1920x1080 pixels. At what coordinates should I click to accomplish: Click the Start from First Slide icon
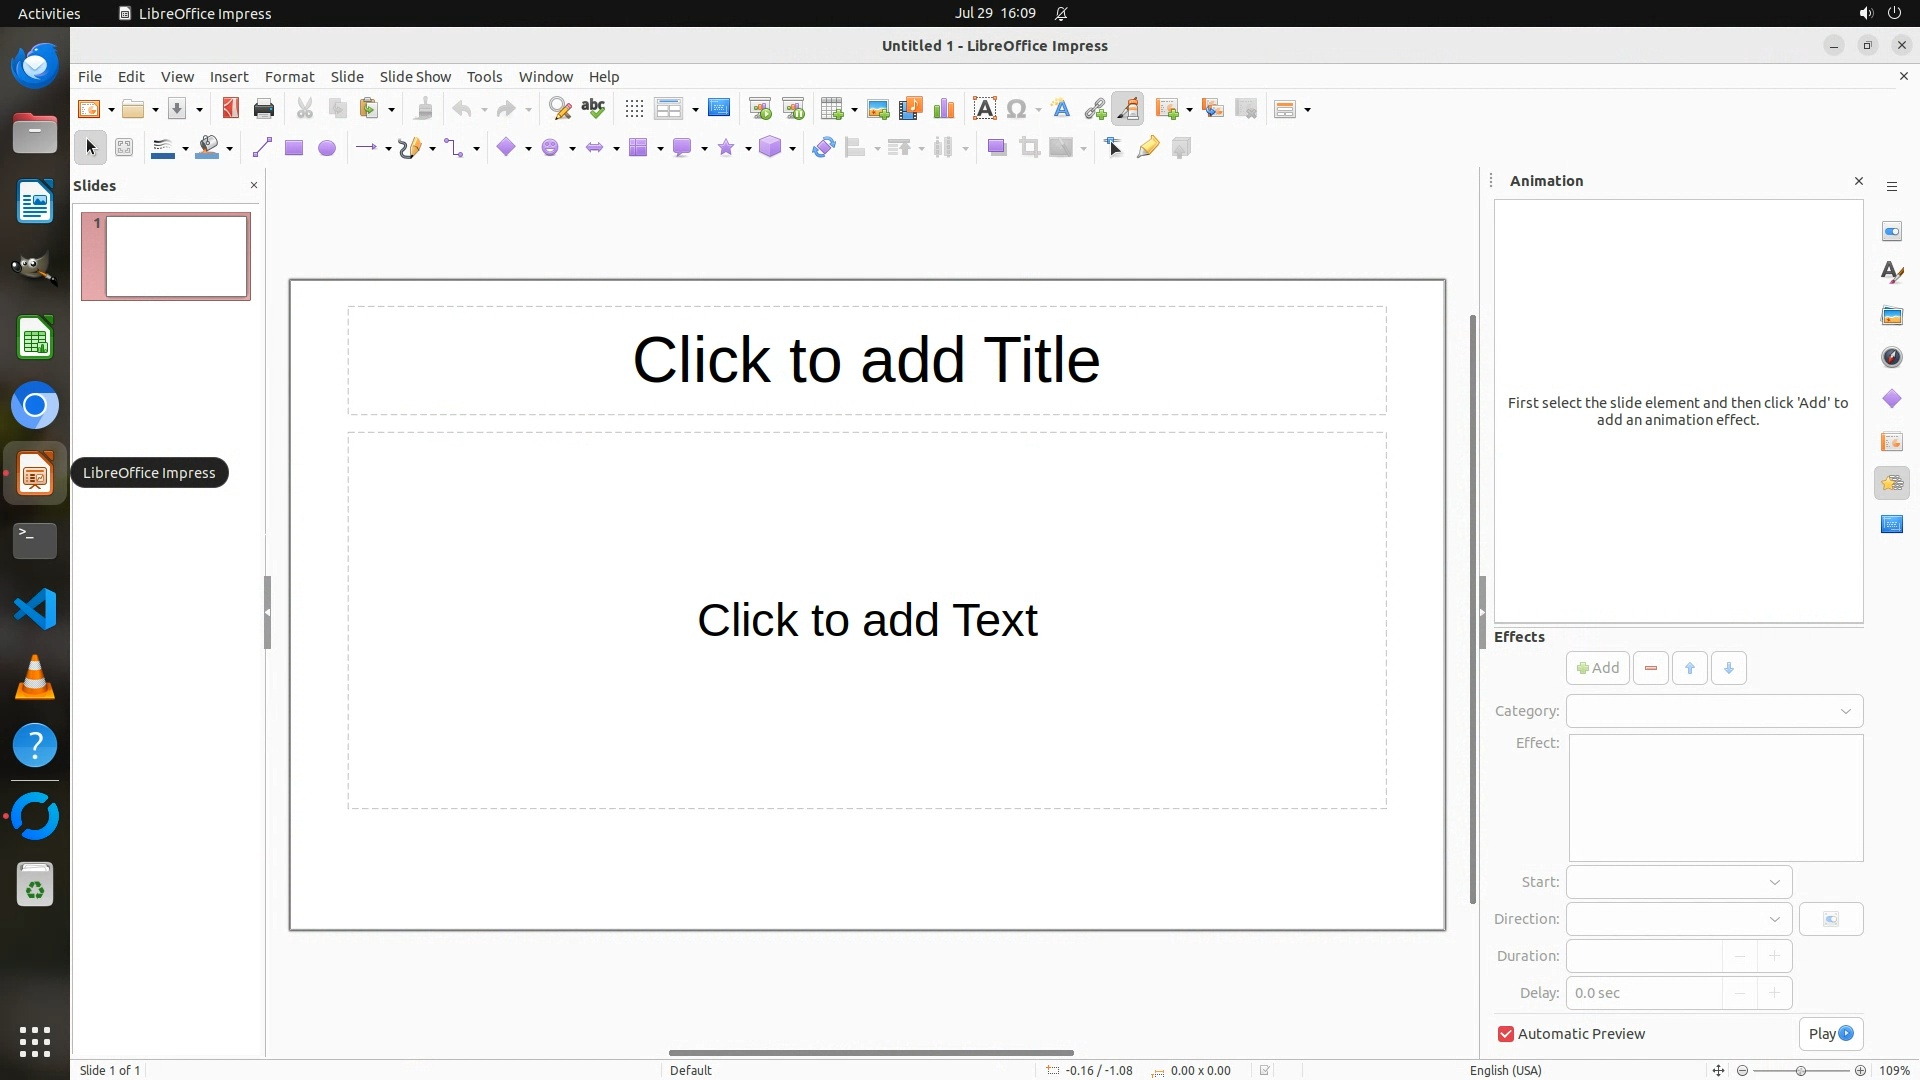[760, 109]
